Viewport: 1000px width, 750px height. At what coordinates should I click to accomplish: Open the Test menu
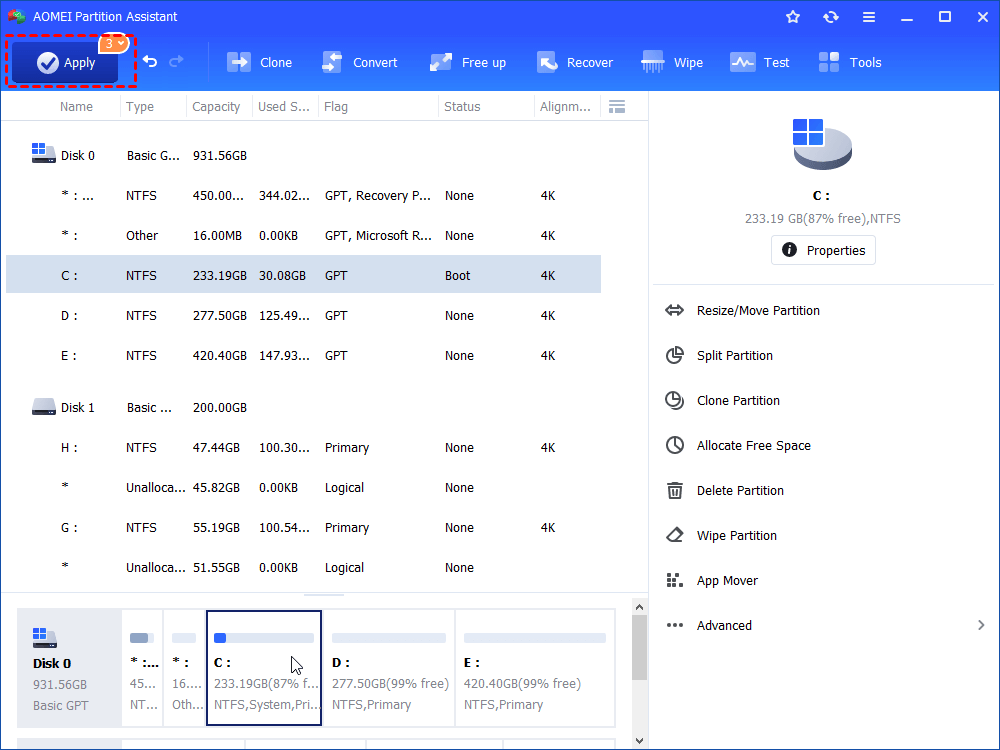[760, 62]
